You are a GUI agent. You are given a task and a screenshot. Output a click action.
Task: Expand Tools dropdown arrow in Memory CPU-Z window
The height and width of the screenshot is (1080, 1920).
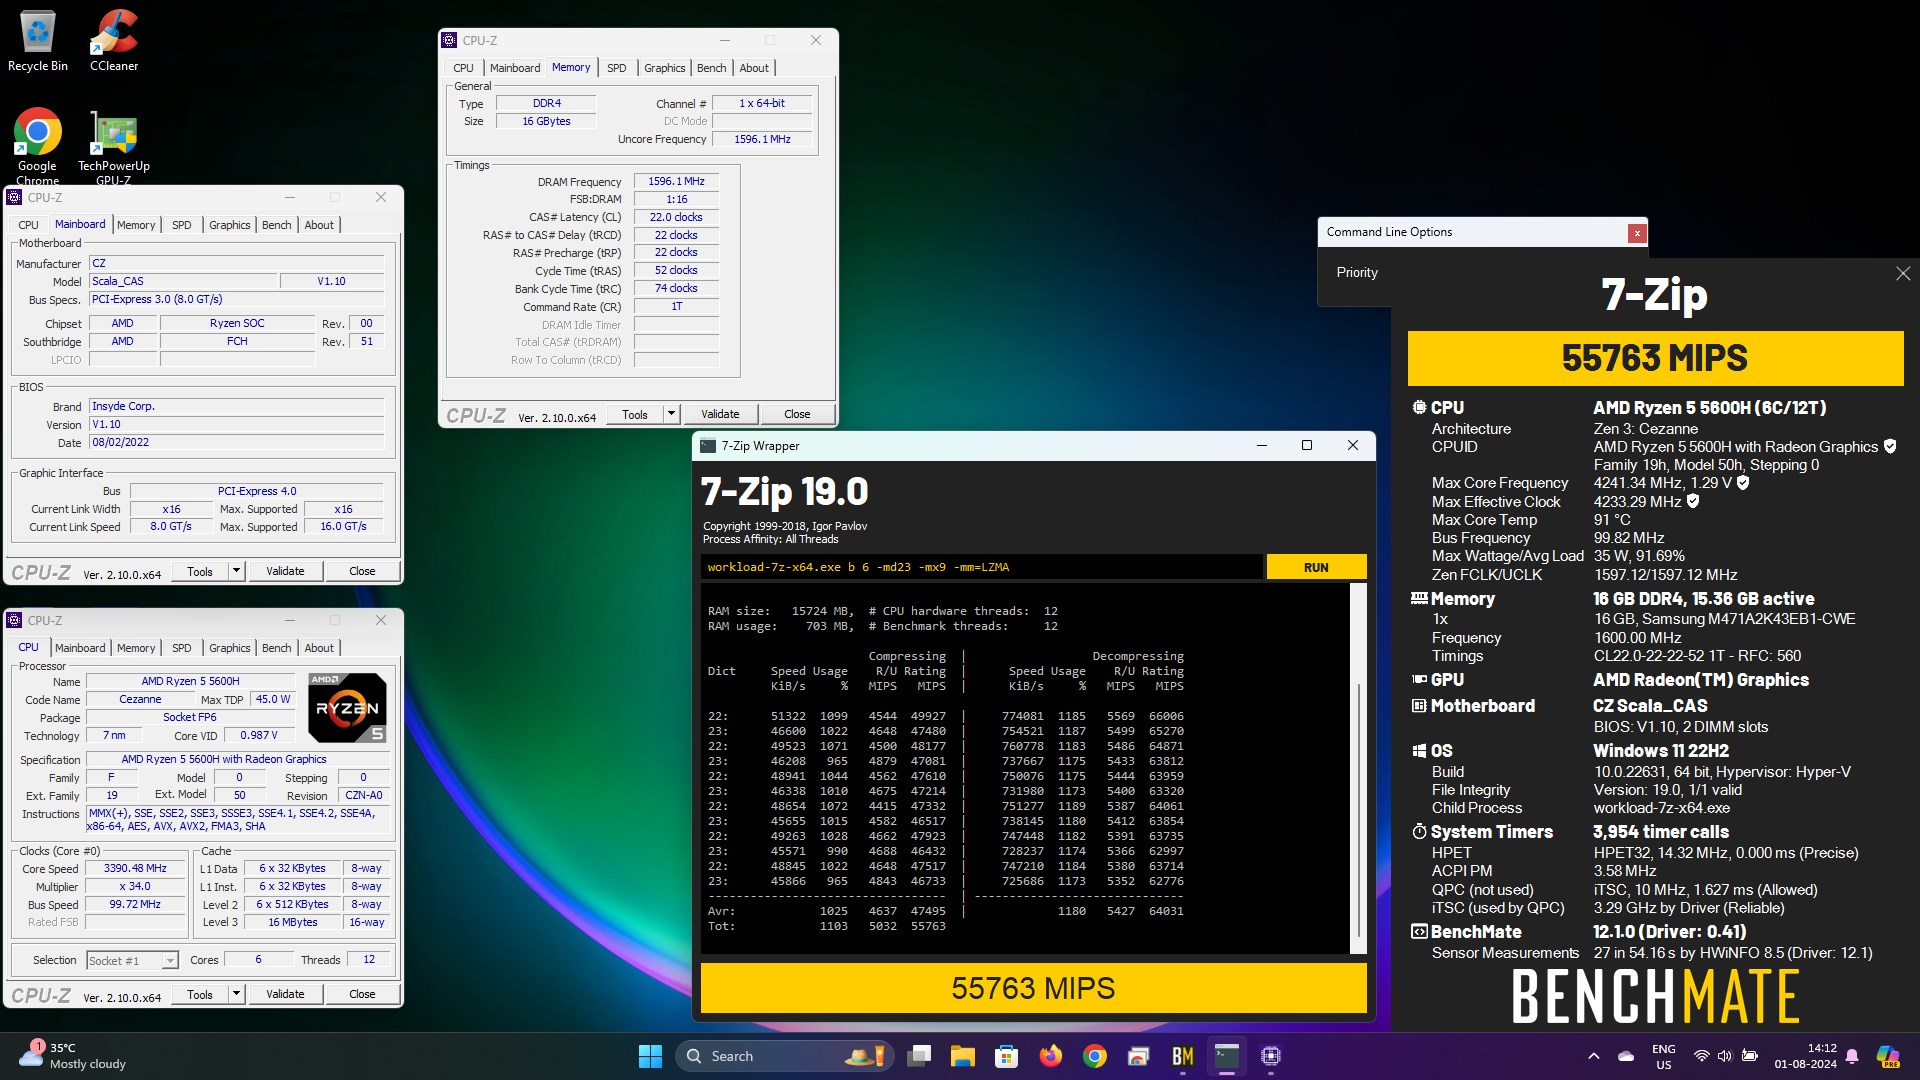[672, 414]
